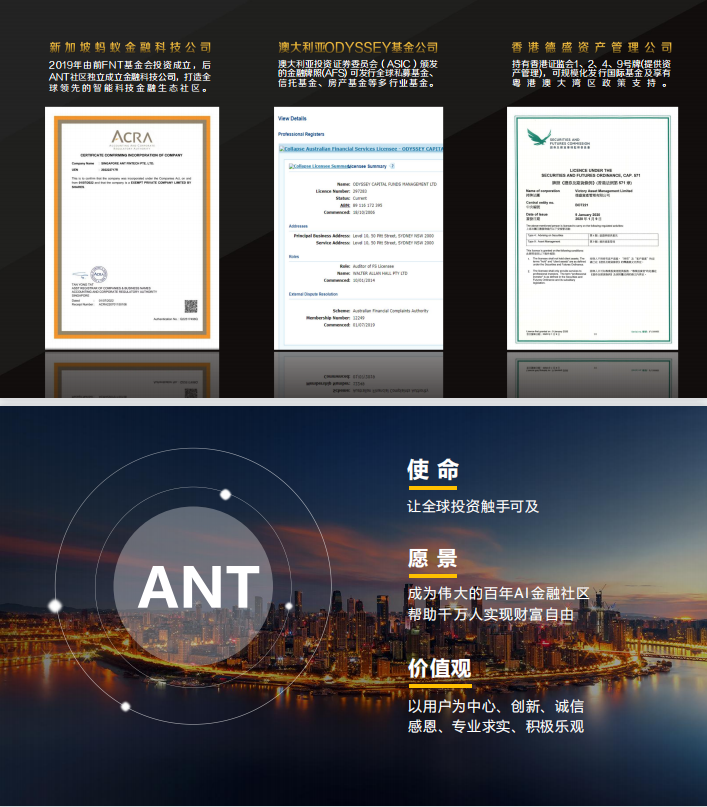The image size is (707, 807).
Task: Click the yellow bar under 使命 heading
Action: pos(432,489)
